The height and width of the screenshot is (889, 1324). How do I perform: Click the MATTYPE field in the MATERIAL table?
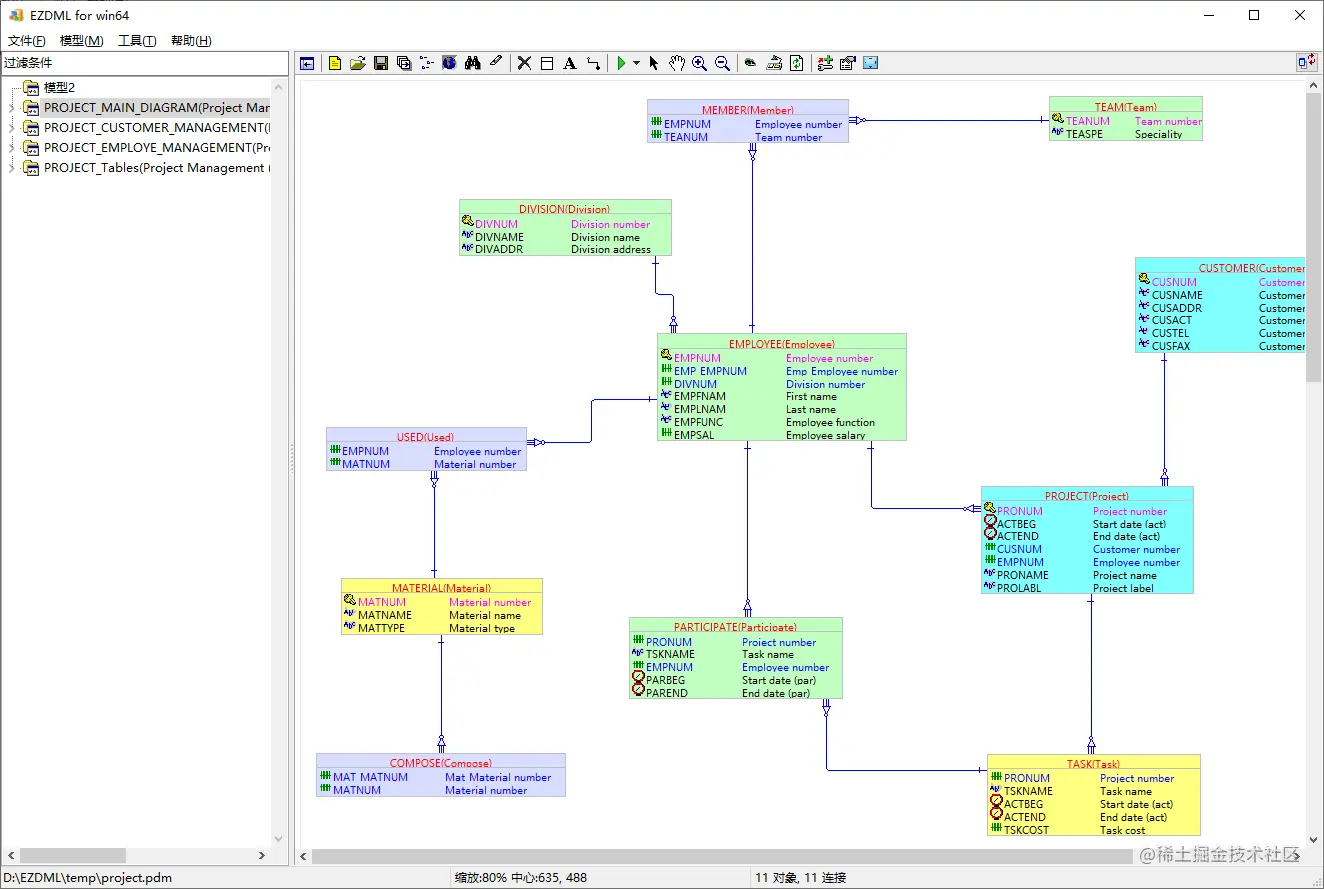(x=381, y=628)
